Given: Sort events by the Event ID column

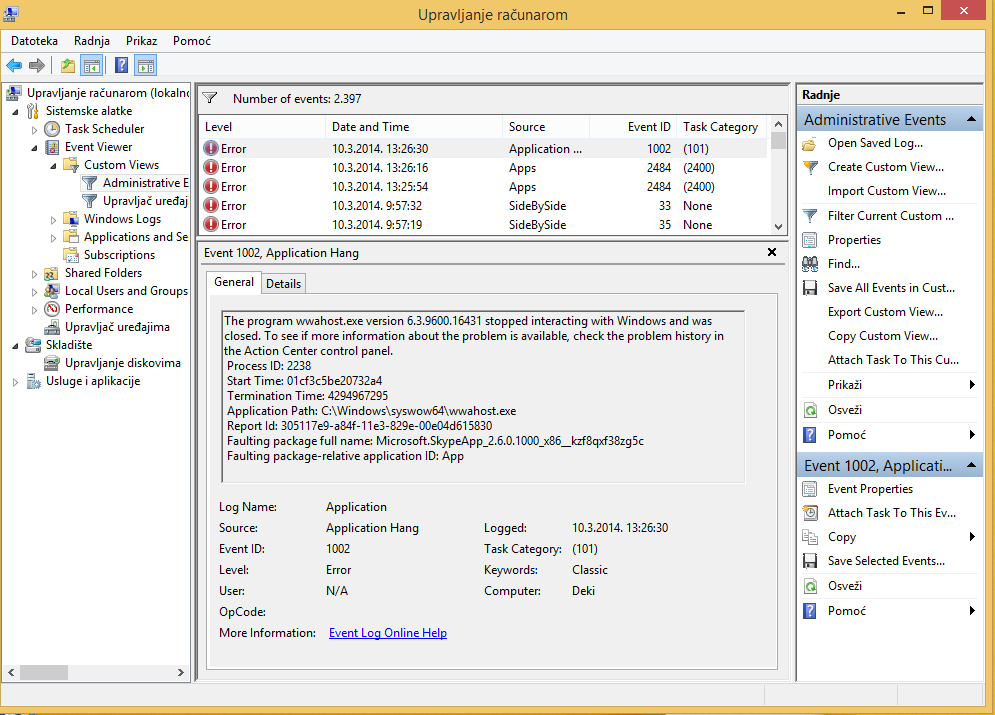Looking at the screenshot, I should (649, 127).
